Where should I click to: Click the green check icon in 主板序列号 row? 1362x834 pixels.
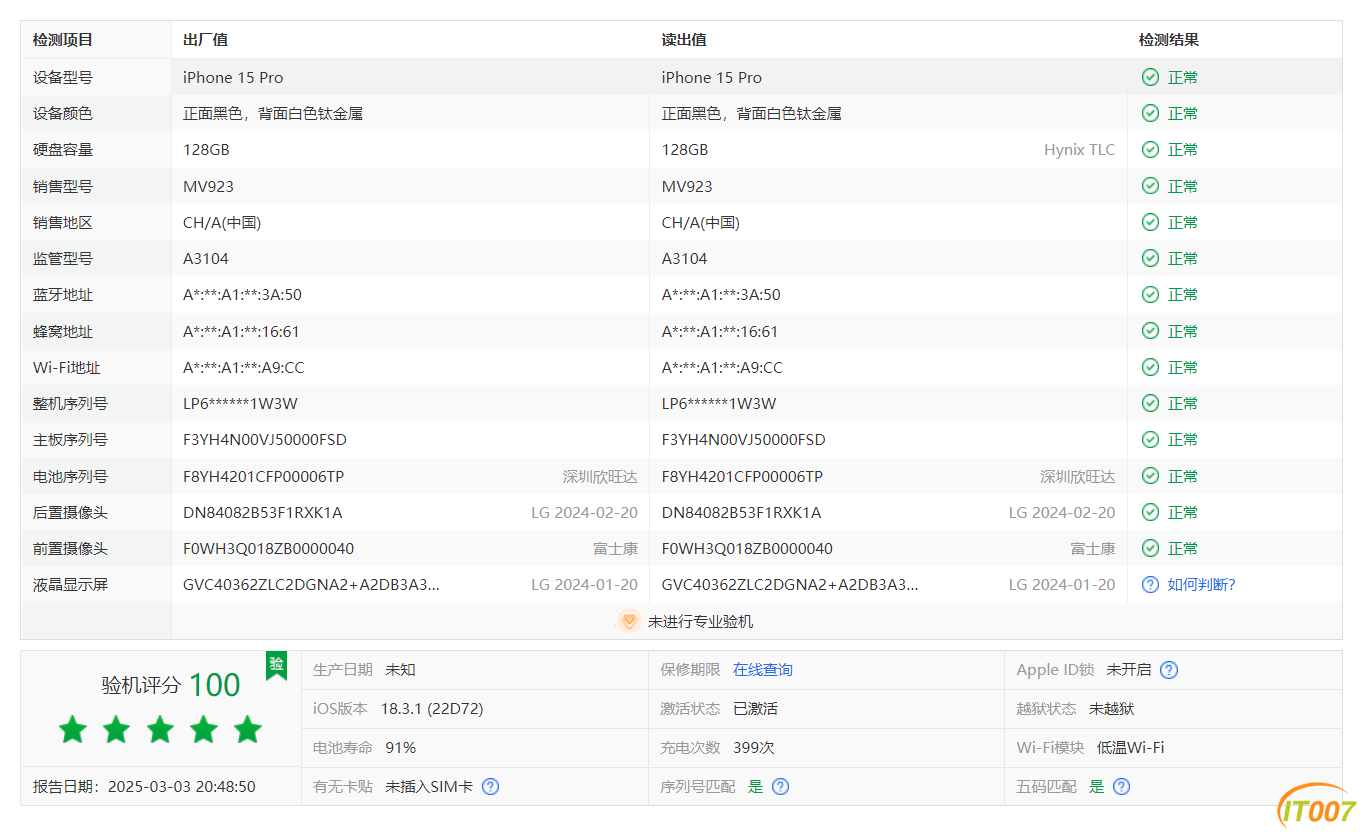tap(1150, 439)
